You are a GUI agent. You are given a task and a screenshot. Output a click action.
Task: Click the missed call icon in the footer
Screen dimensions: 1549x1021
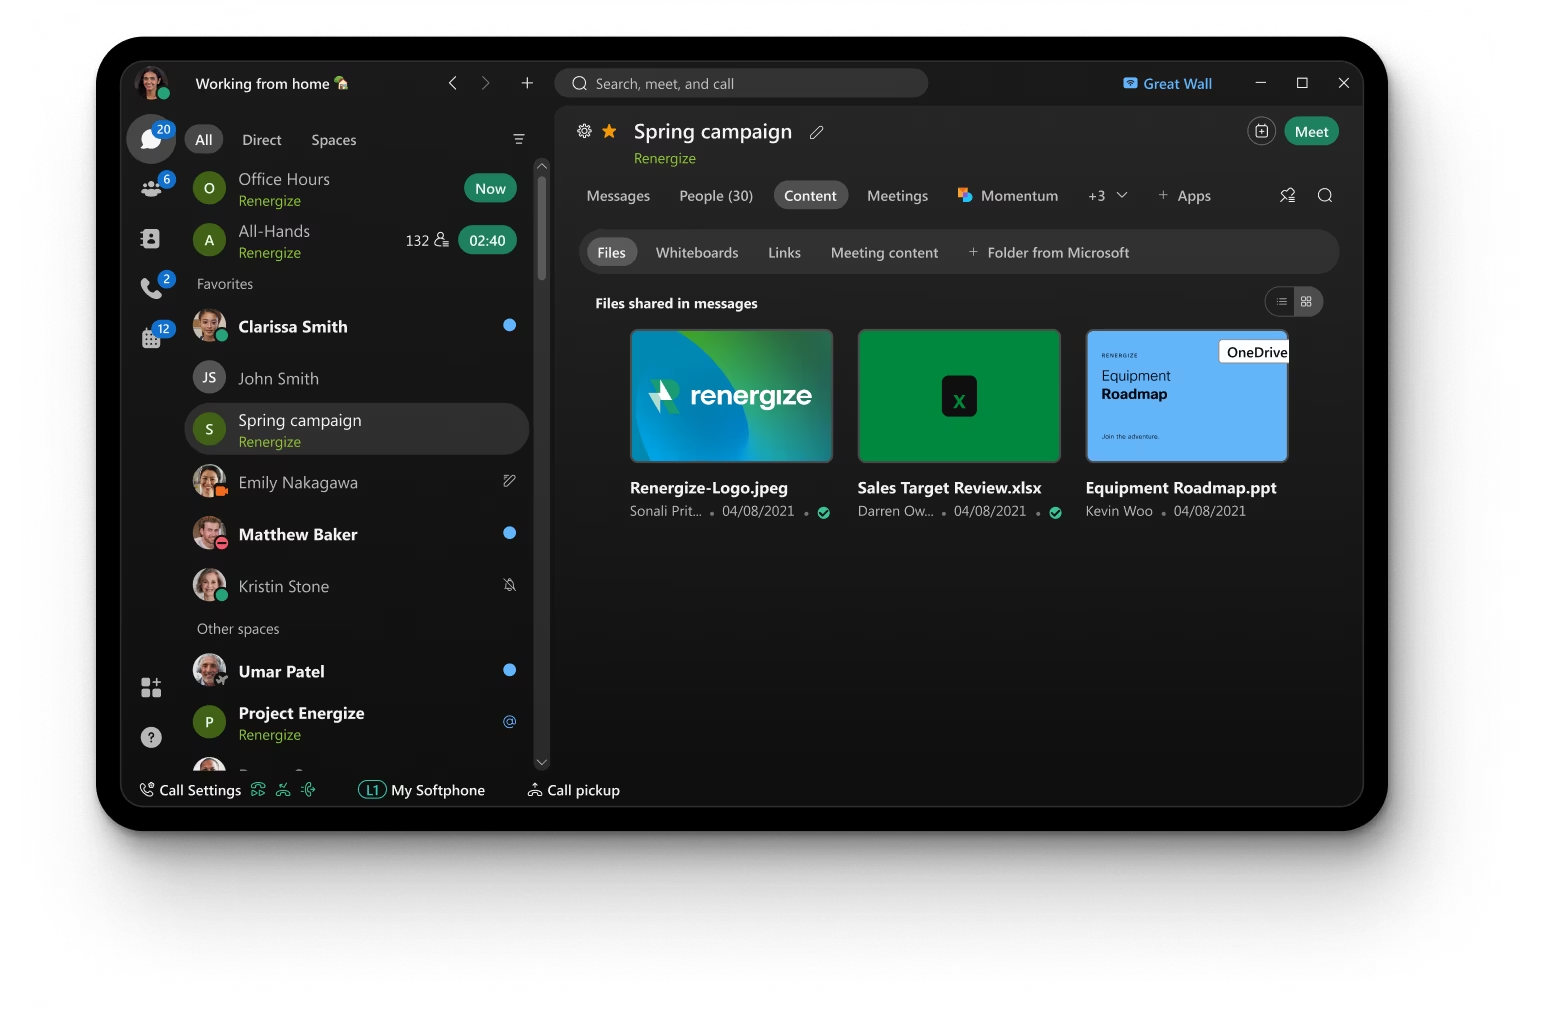(x=284, y=789)
